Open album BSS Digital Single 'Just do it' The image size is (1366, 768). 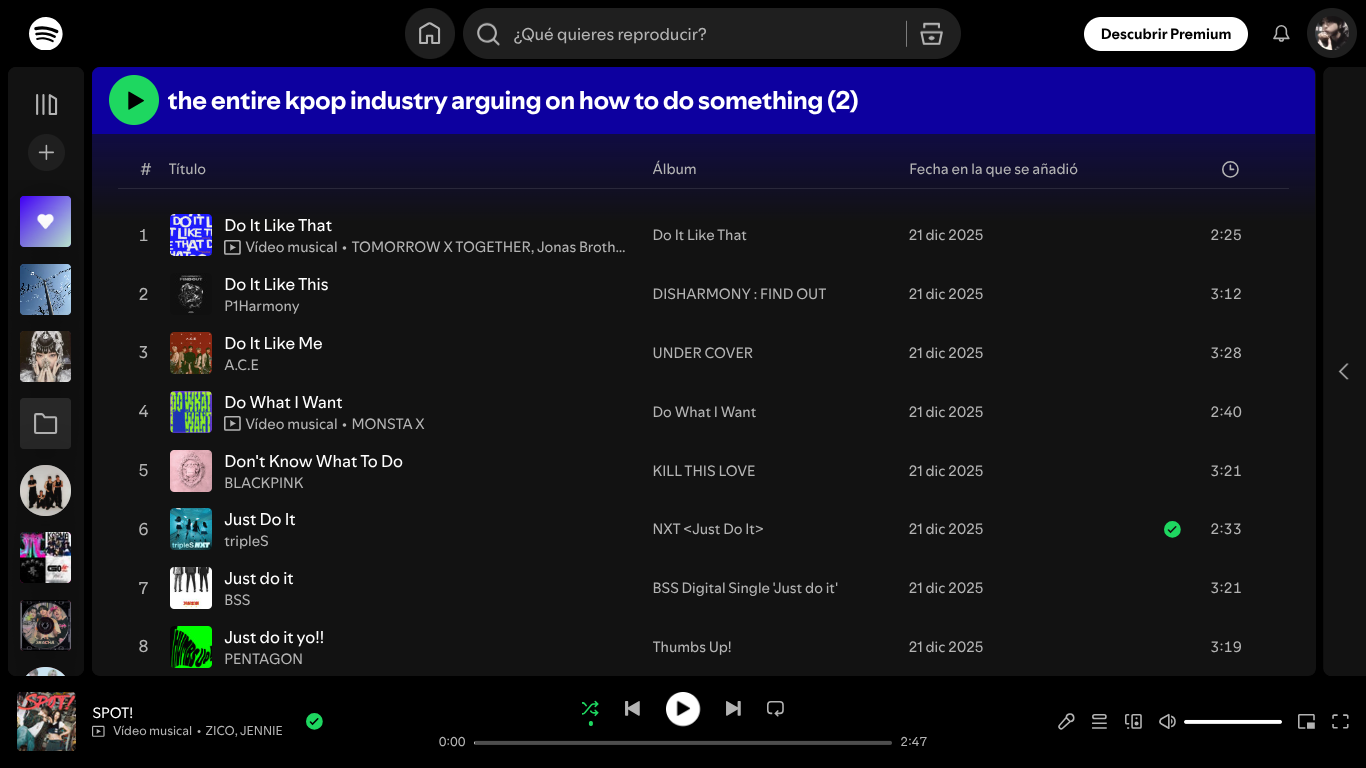pyautogui.click(x=745, y=588)
